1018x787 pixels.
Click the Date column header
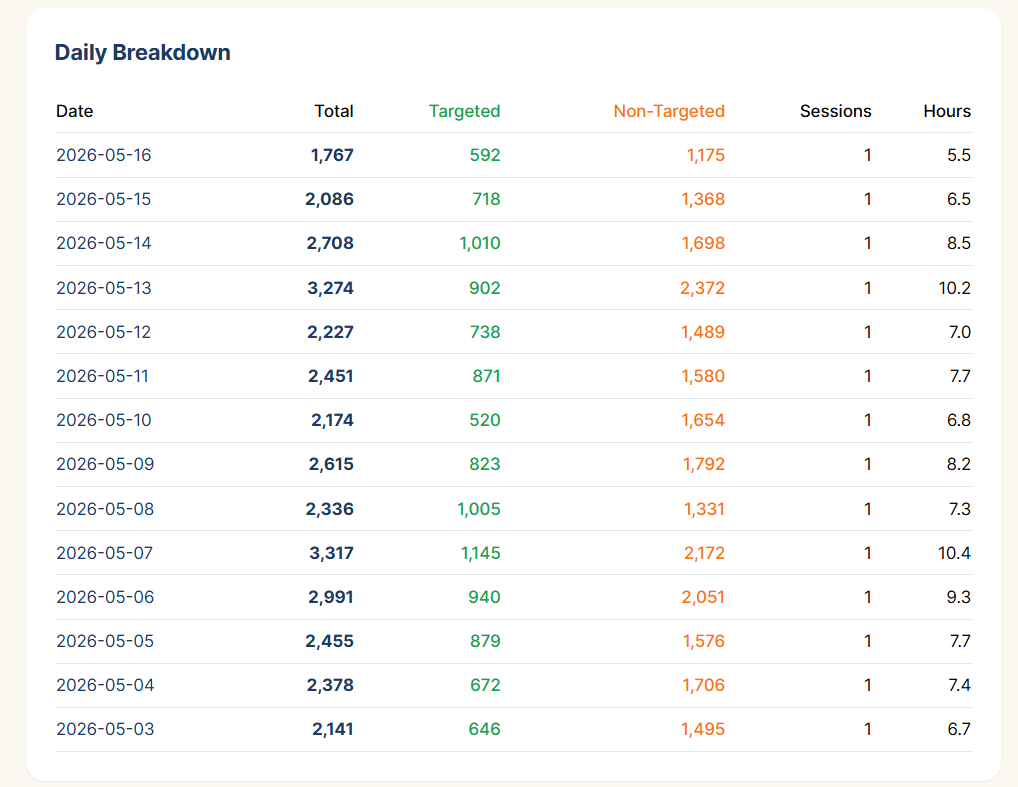click(x=74, y=111)
